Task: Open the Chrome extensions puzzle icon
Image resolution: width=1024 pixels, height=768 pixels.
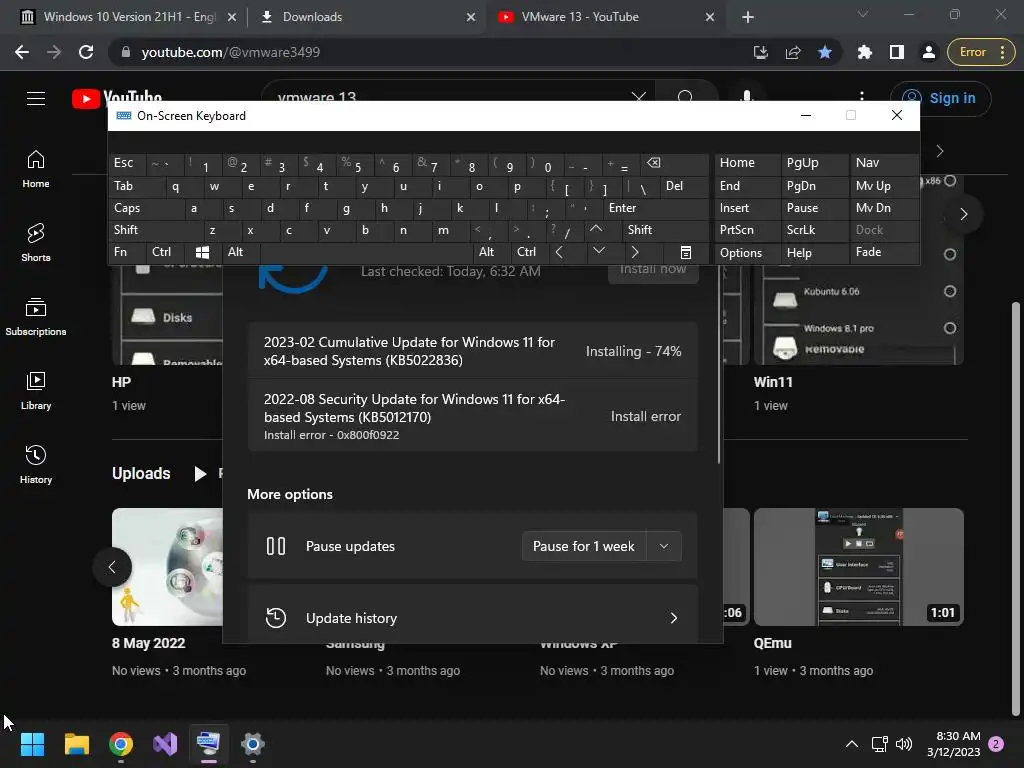Action: tap(865, 52)
